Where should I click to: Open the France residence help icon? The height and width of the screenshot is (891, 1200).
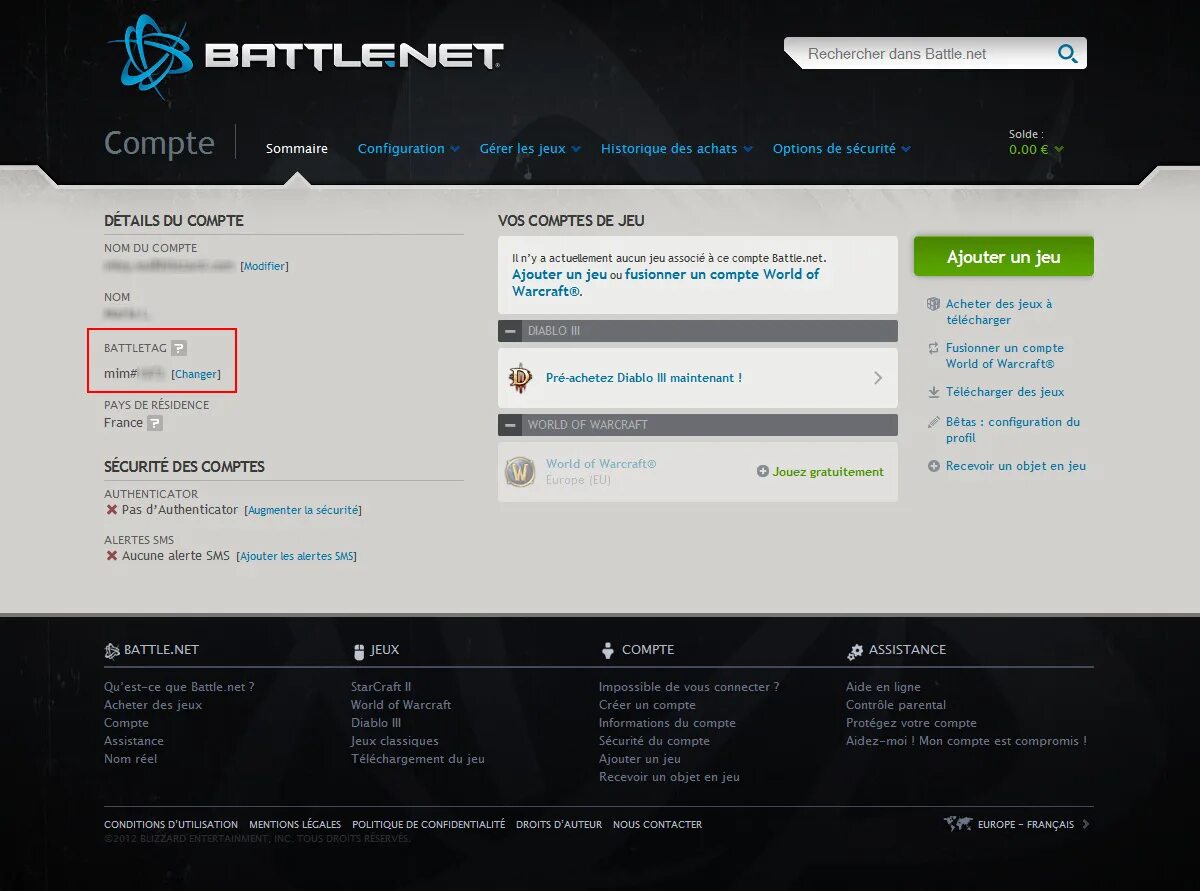coord(155,423)
